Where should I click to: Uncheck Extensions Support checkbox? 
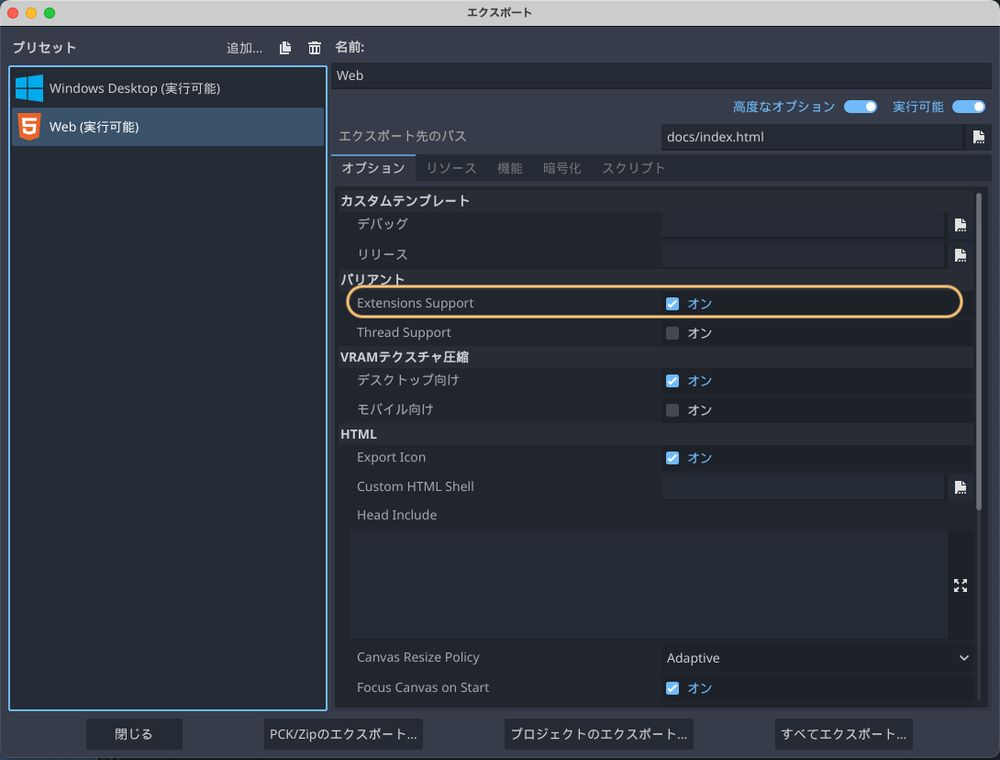(x=672, y=303)
